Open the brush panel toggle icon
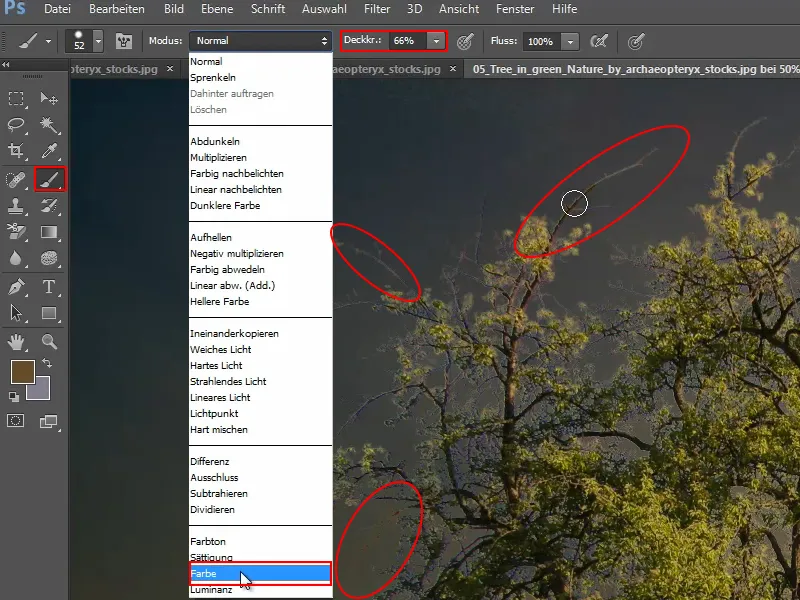This screenshot has width=800, height=600. (x=123, y=41)
